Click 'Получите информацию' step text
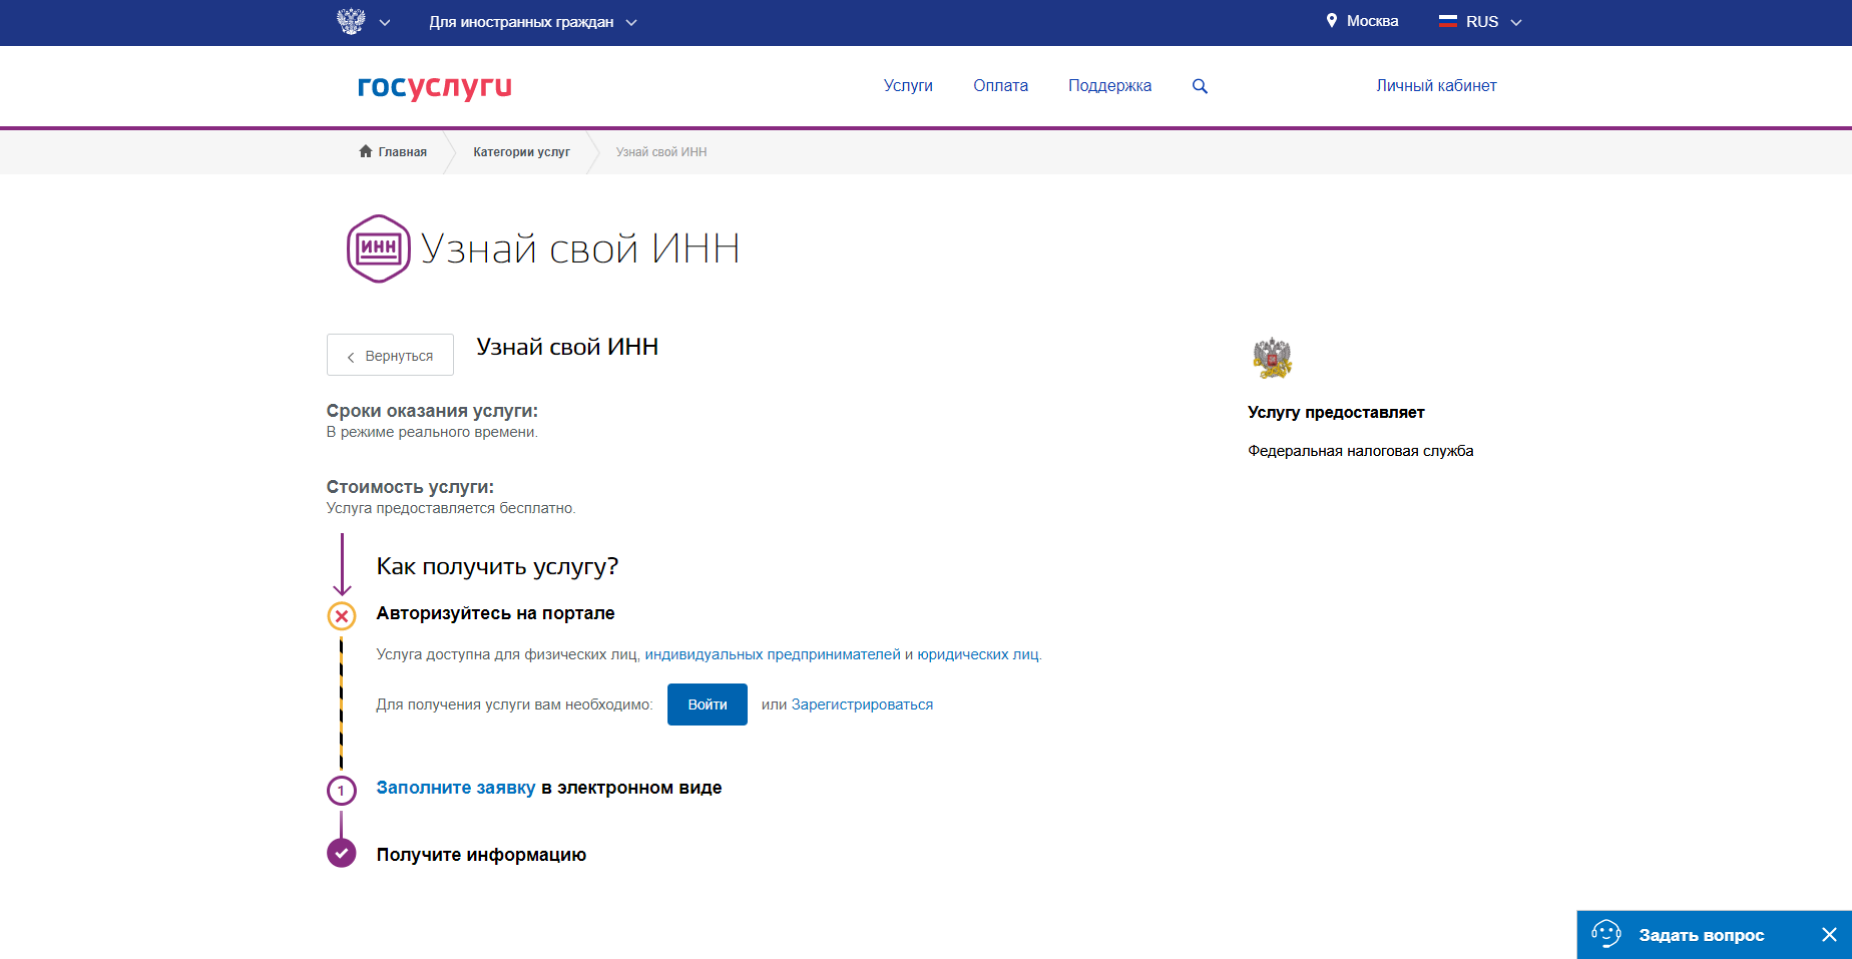The height and width of the screenshot is (959, 1852). [x=481, y=855]
